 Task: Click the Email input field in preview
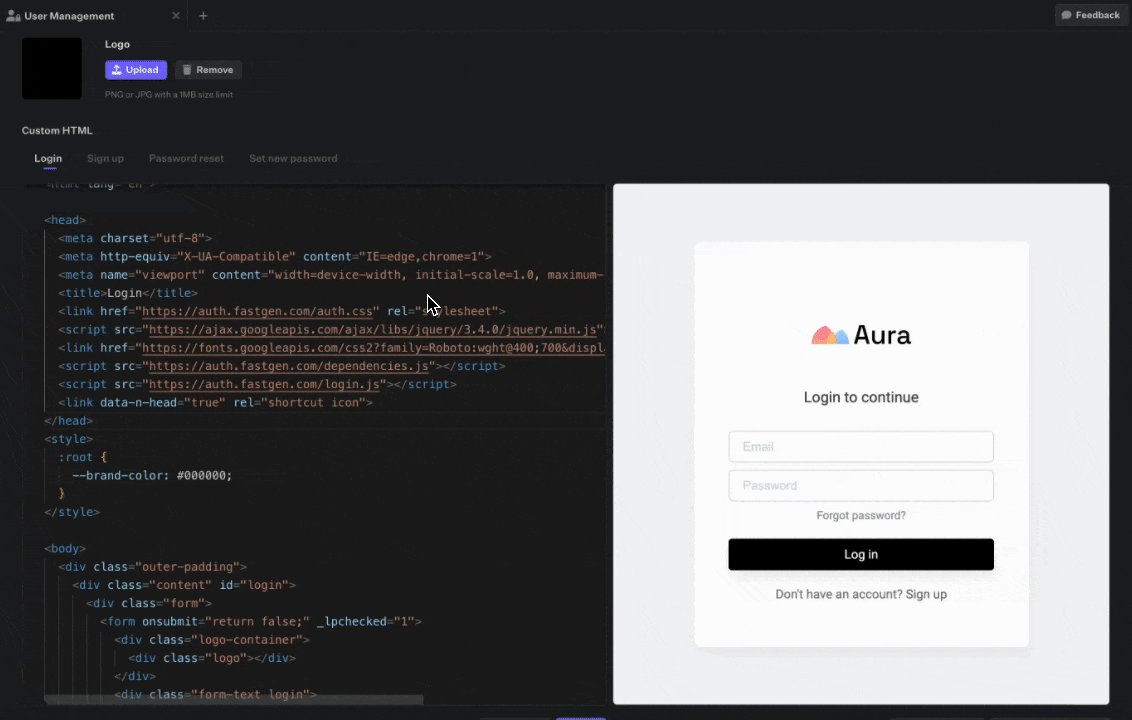861,446
